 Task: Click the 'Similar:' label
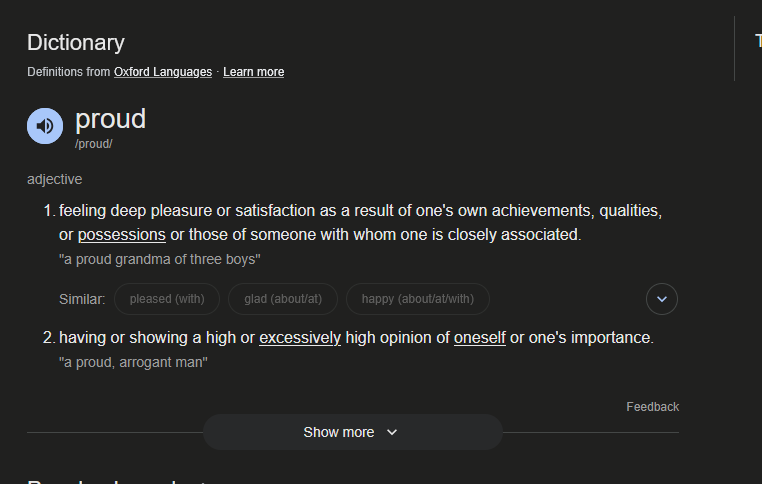(82, 299)
